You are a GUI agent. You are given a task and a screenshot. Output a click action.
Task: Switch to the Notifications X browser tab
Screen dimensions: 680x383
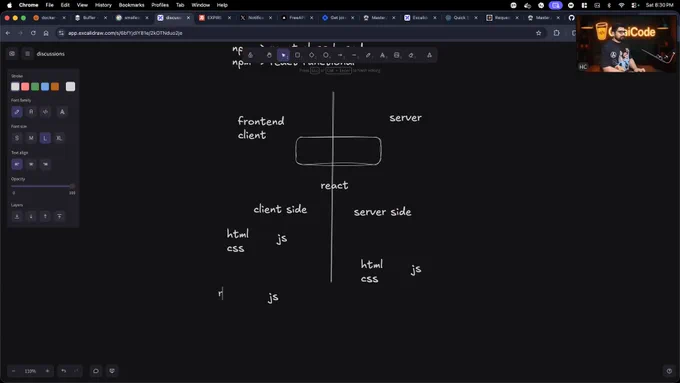coord(255,18)
